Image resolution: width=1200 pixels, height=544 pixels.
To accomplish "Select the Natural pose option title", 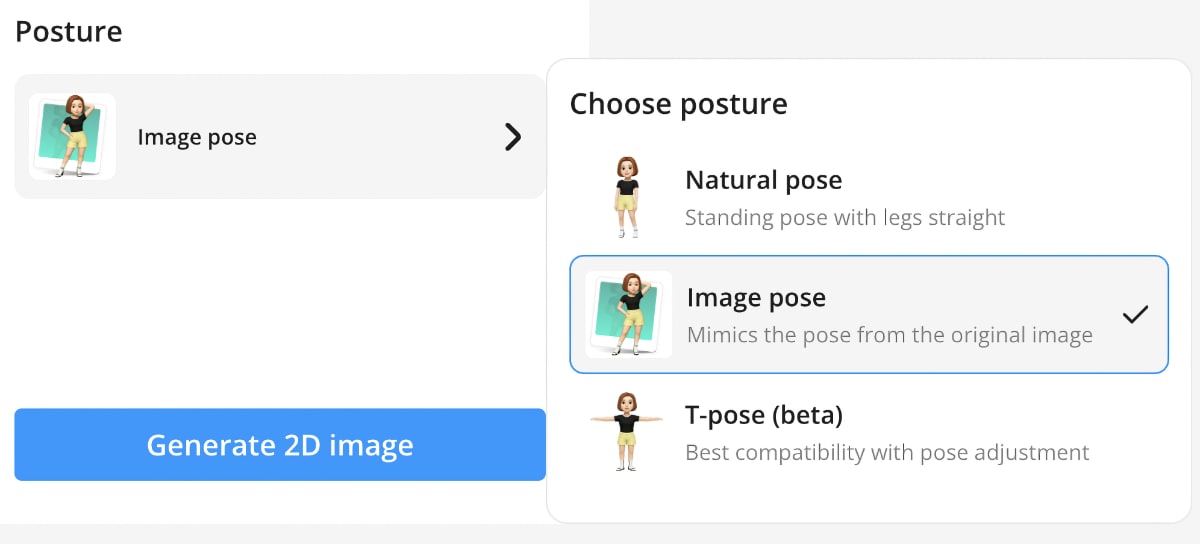I will coord(763,180).
